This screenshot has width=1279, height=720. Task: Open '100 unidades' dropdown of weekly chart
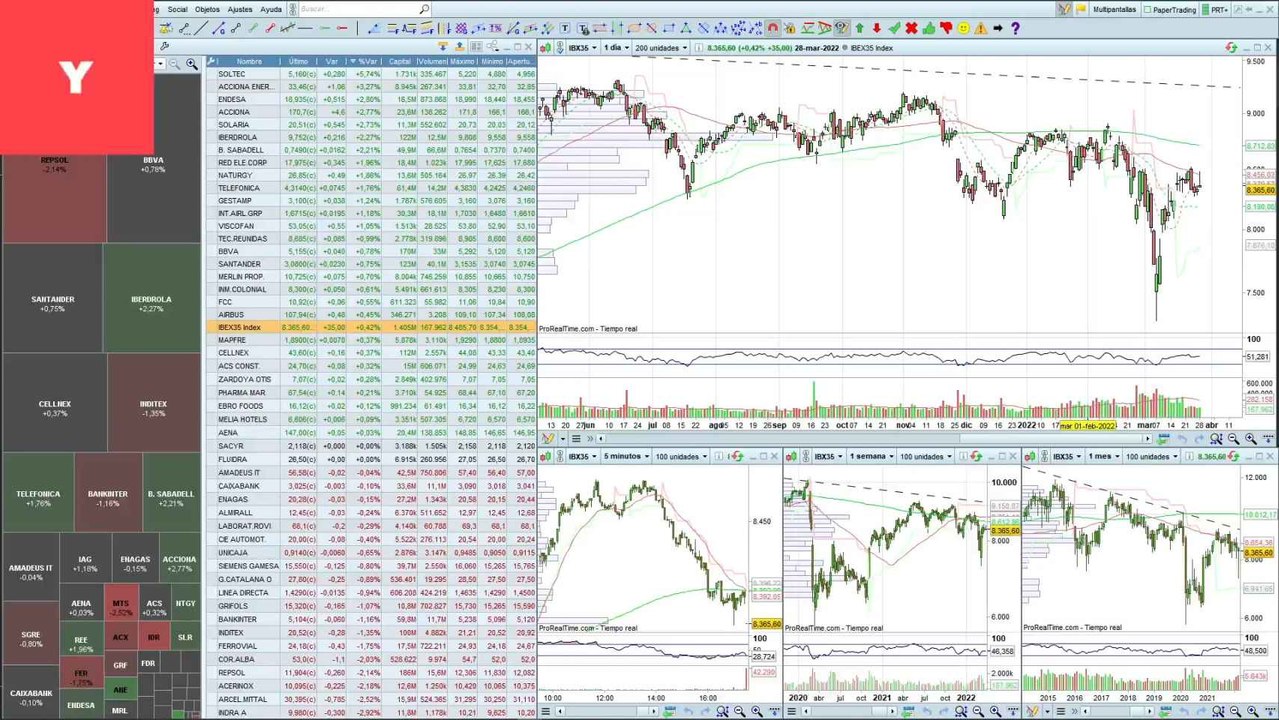coord(926,456)
